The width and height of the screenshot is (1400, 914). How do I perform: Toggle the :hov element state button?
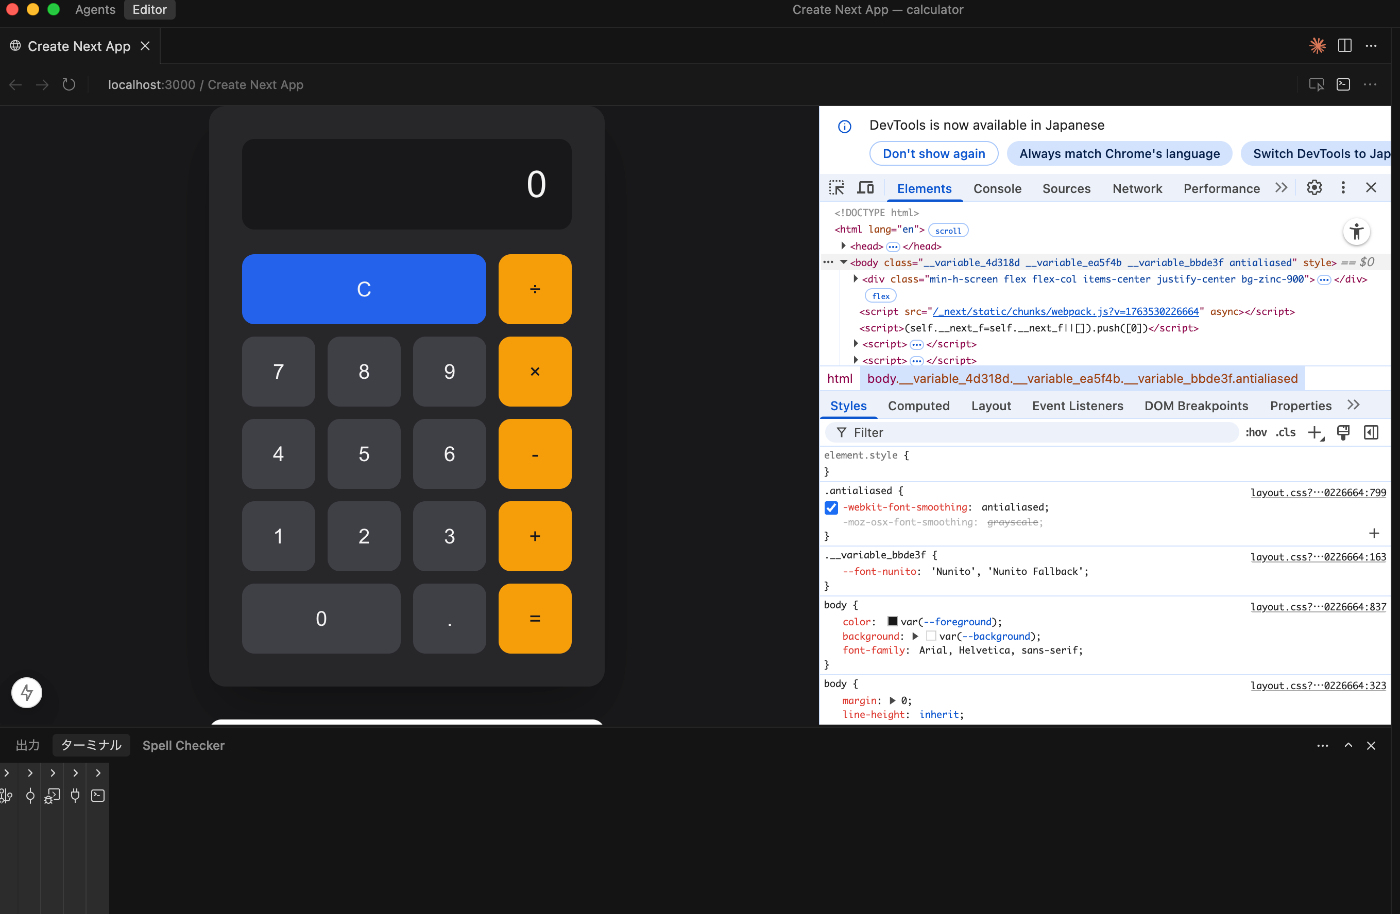(1256, 433)
